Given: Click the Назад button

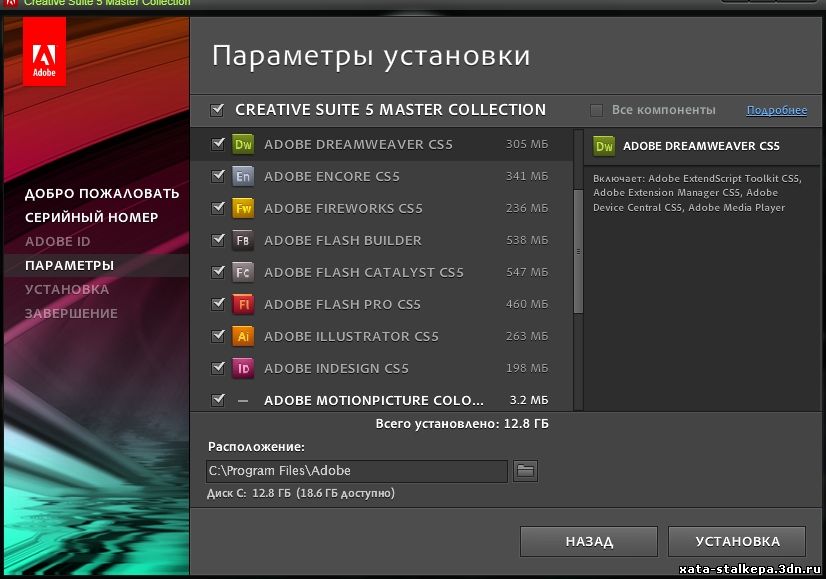Looking at the screenshot, I should click(x=589, y=541).
